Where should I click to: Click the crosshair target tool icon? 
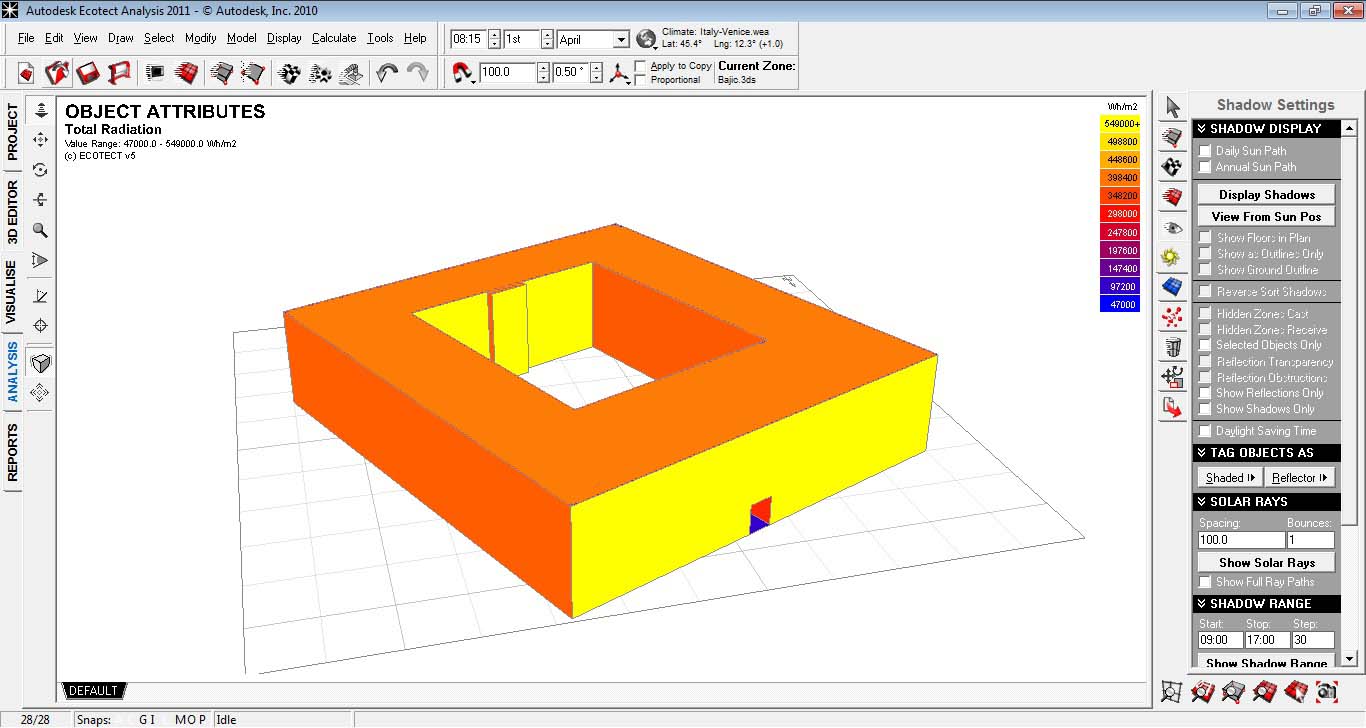tap(41, 326)
